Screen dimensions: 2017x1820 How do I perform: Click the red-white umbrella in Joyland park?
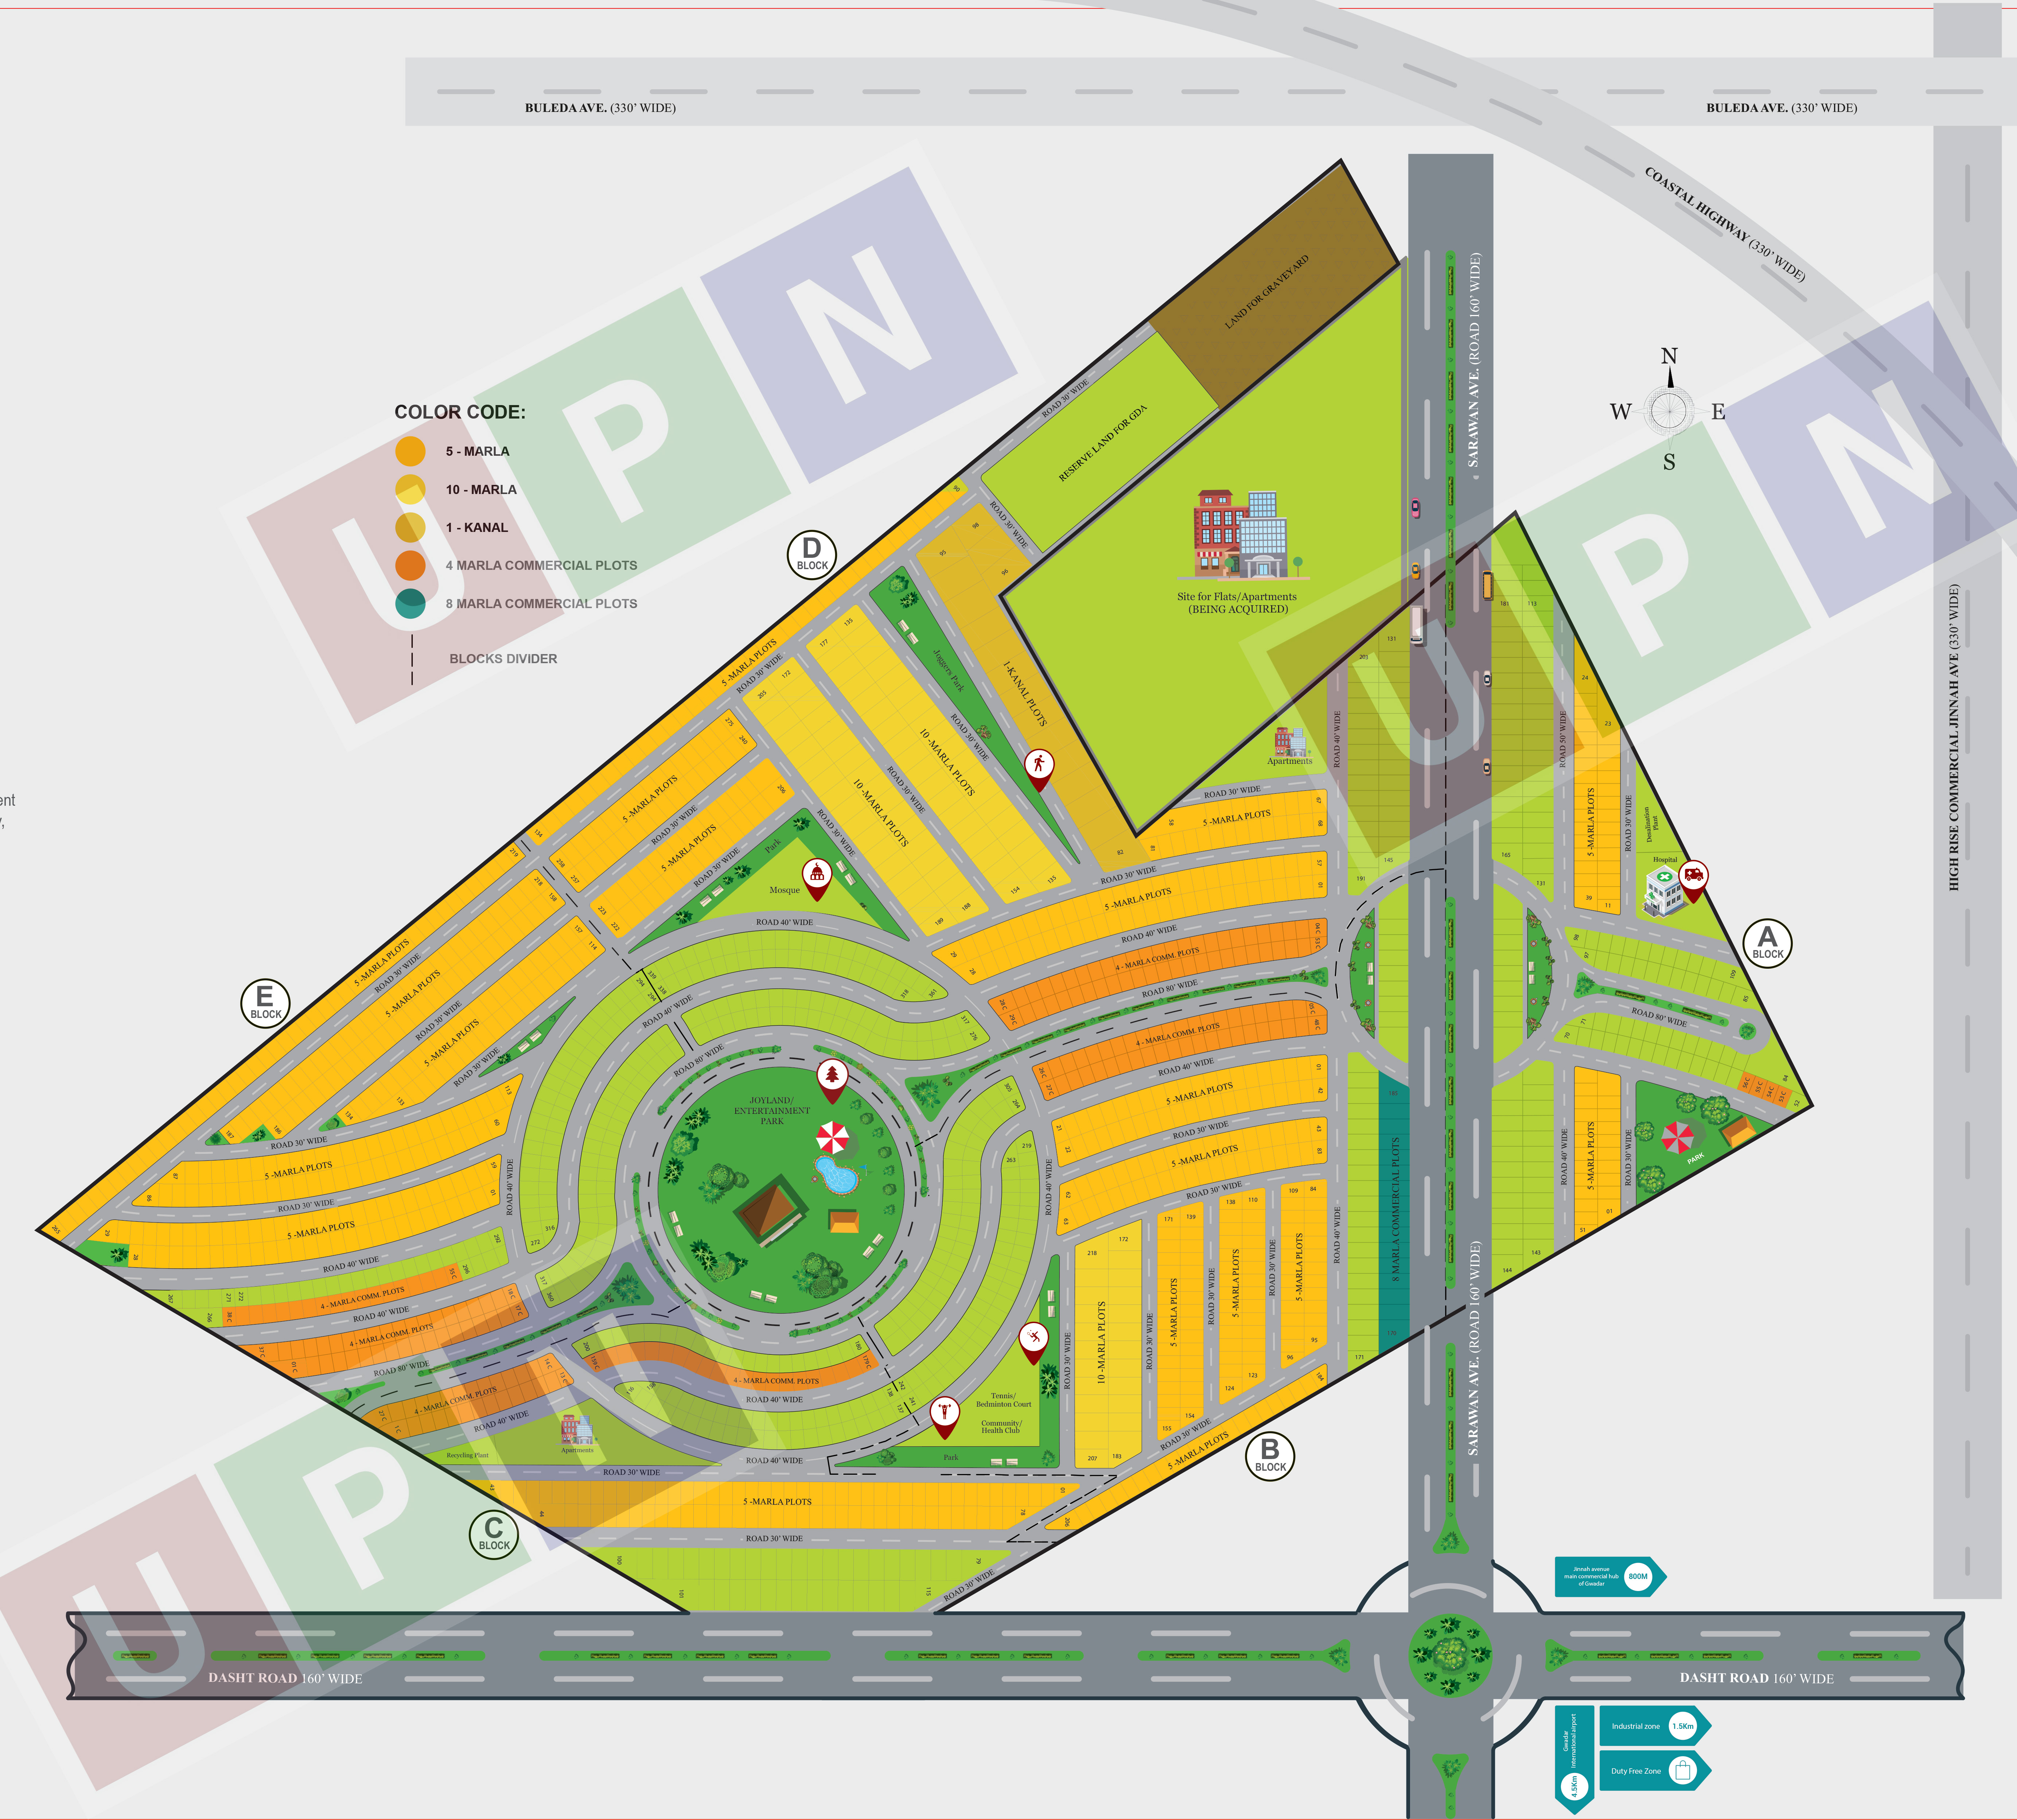pyautogui.click(x=832, y=1137)
